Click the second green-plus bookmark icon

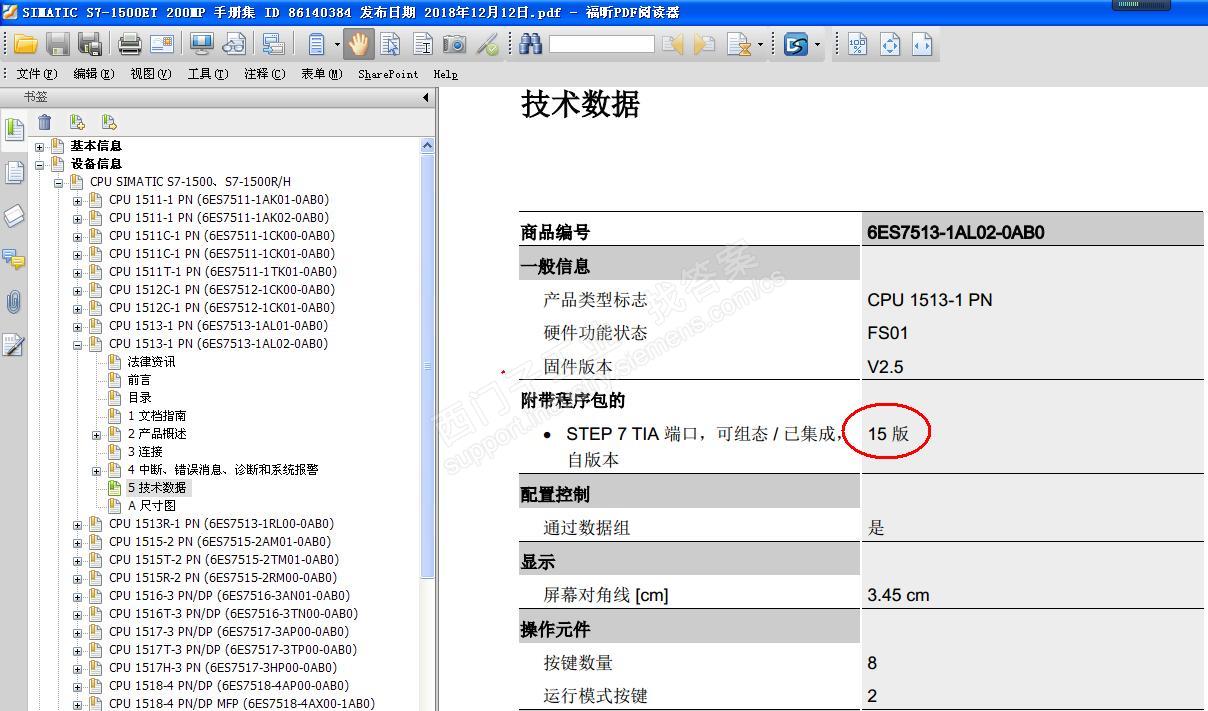click(109, 122)
